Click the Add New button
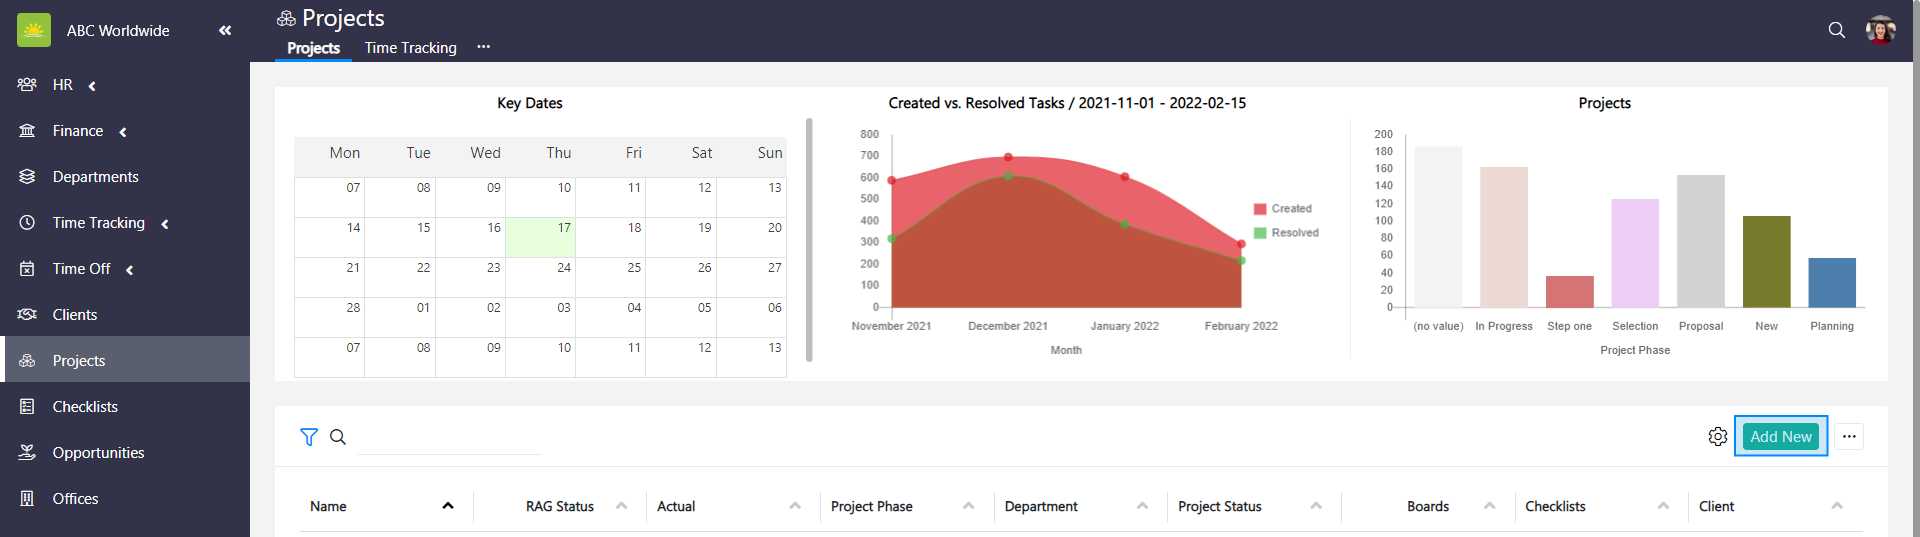Image resolution: width=1920 pixels, height=537 pixels. pos(1780,437)
